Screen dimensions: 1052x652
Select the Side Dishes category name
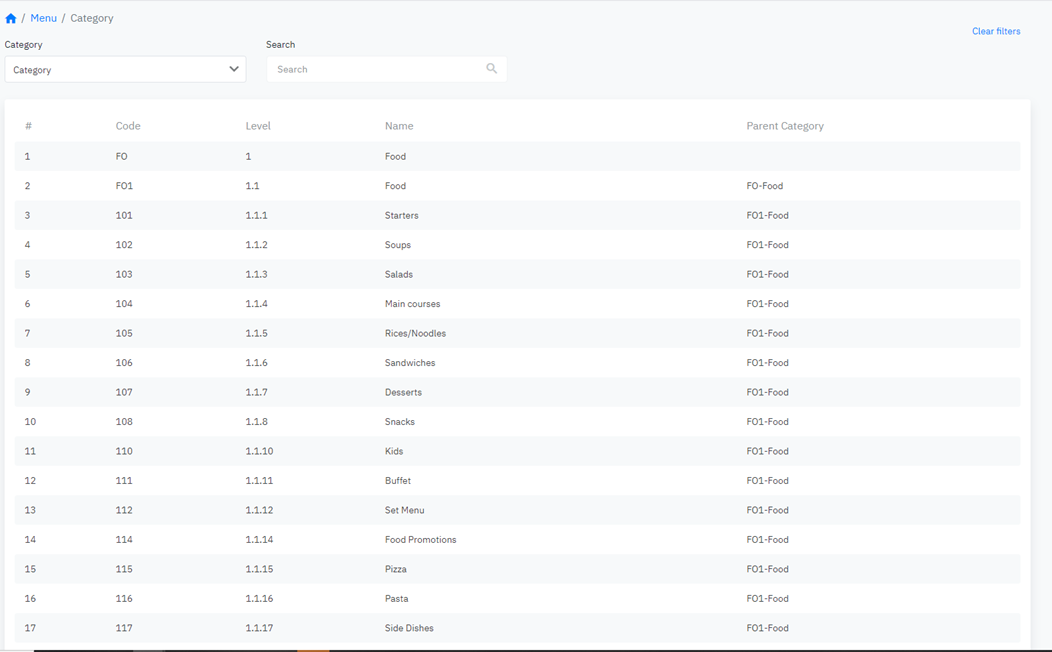click(x=409, y=629)
